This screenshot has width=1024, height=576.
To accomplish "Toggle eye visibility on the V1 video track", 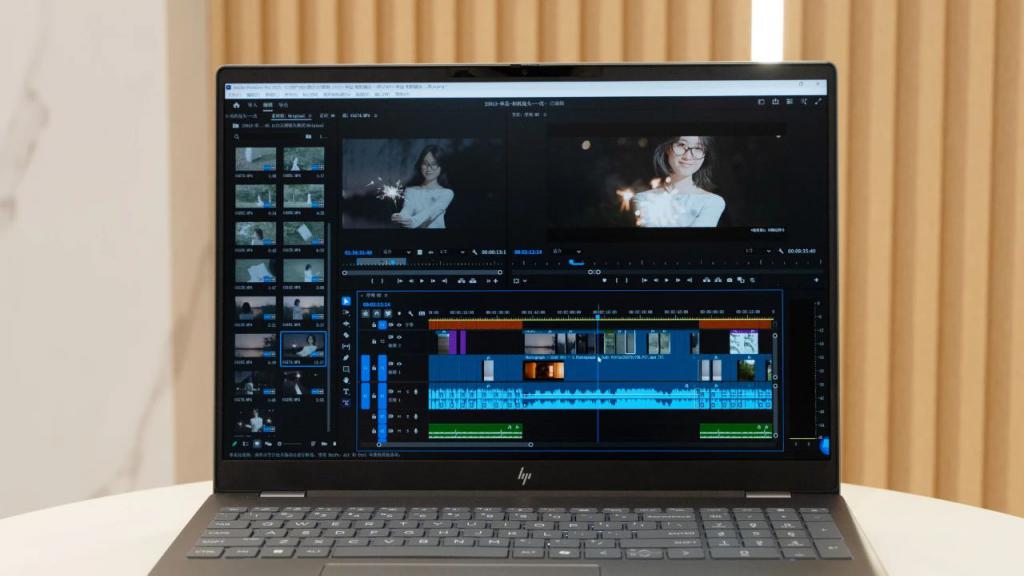I will [x=399, y=364].
